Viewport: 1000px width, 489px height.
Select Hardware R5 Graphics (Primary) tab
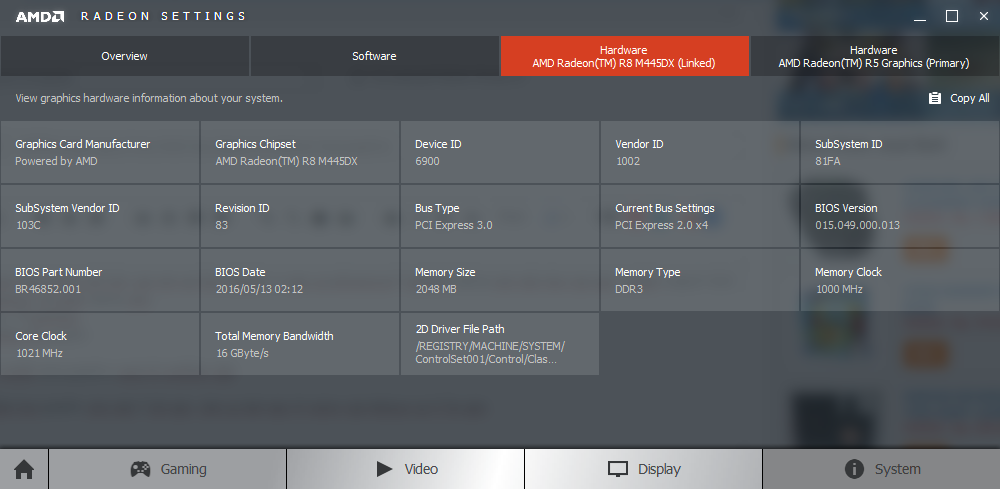click(874, 56)
